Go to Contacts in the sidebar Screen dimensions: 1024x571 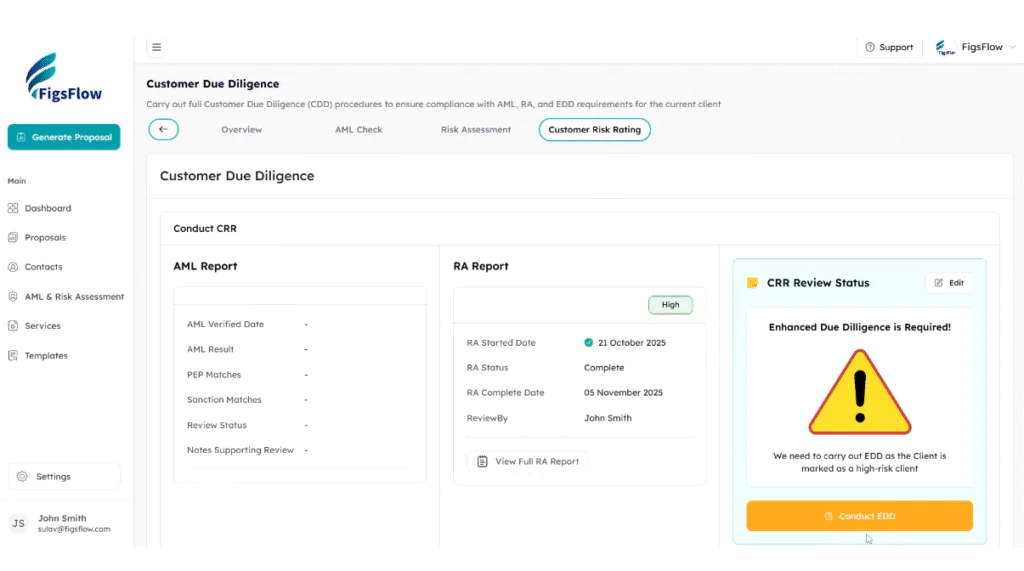pos(43,267)
